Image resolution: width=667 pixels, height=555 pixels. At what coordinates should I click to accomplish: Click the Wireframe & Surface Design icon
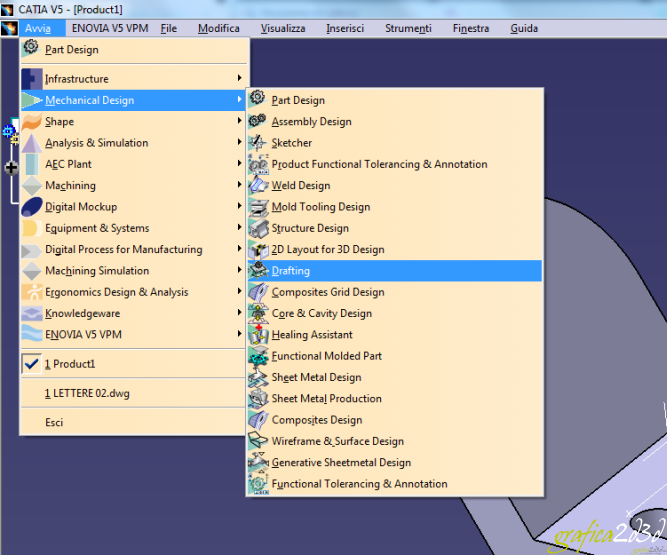pyautogui.click(x=258, y=441)
